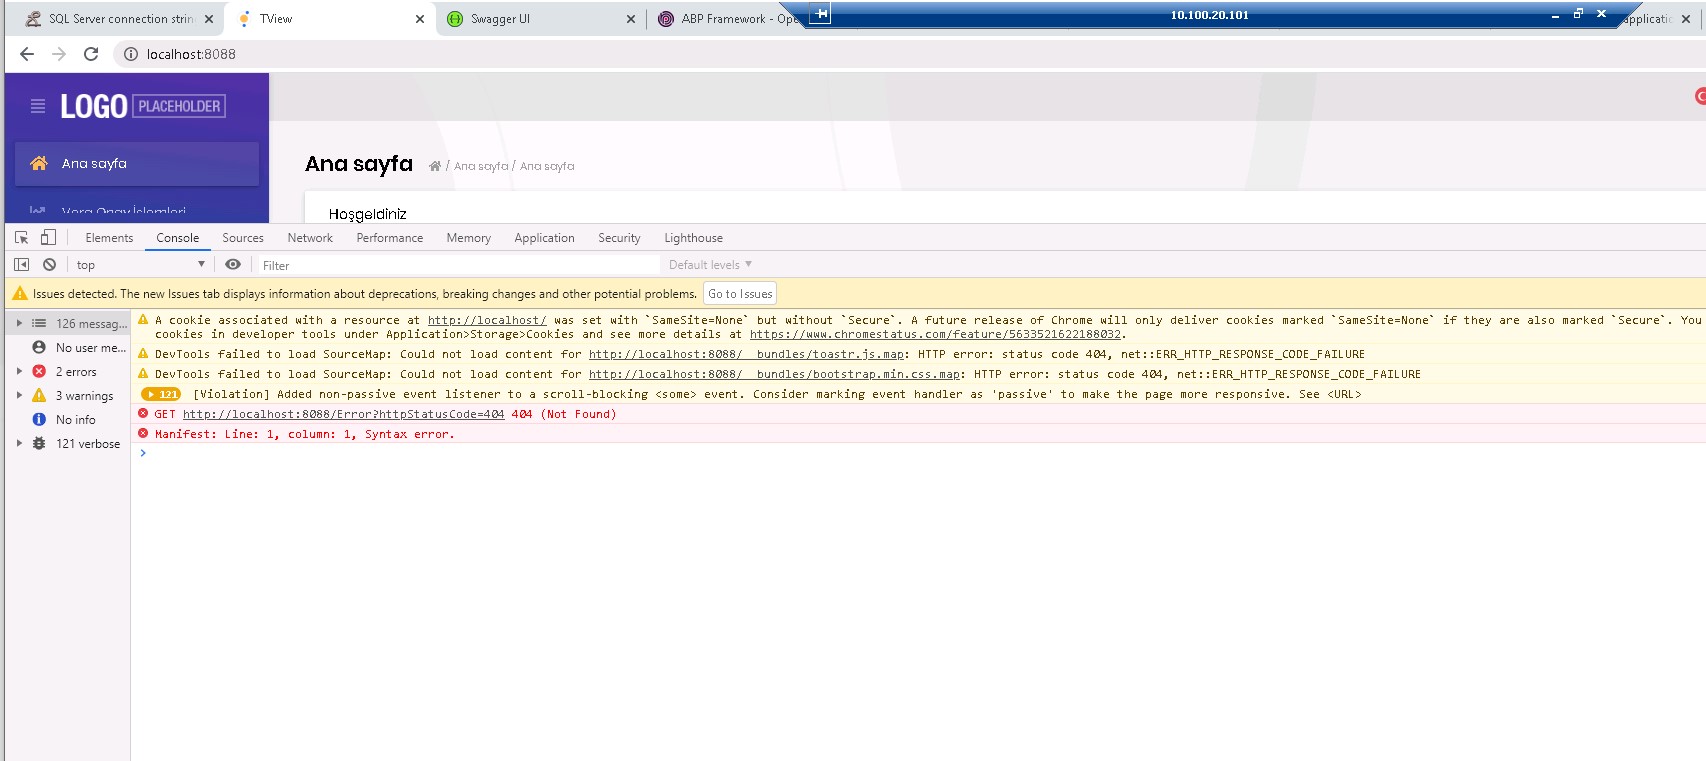Toggle the device toolbar icon
Viewport: 1706px width, 761px height.
tap(48, 238)
